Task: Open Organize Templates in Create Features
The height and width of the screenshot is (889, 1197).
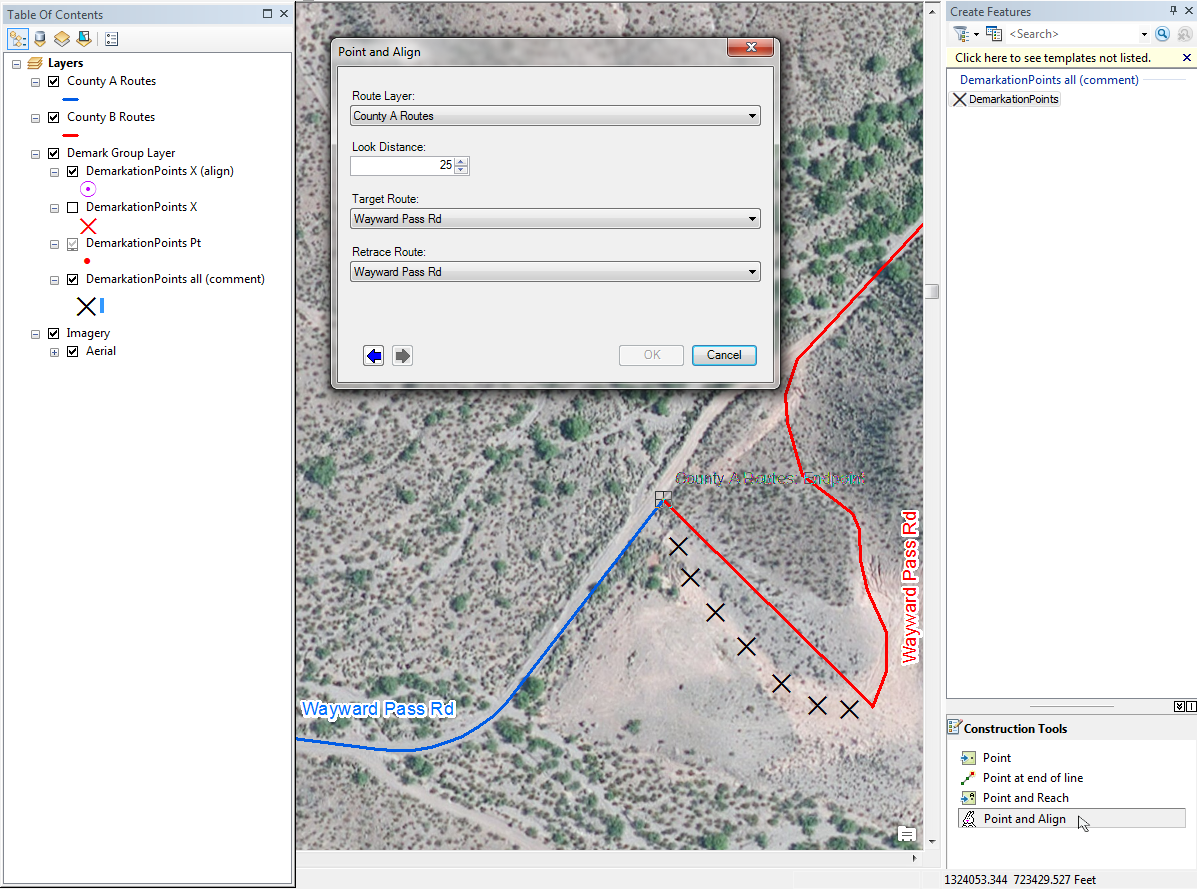Action: (994, 34)
